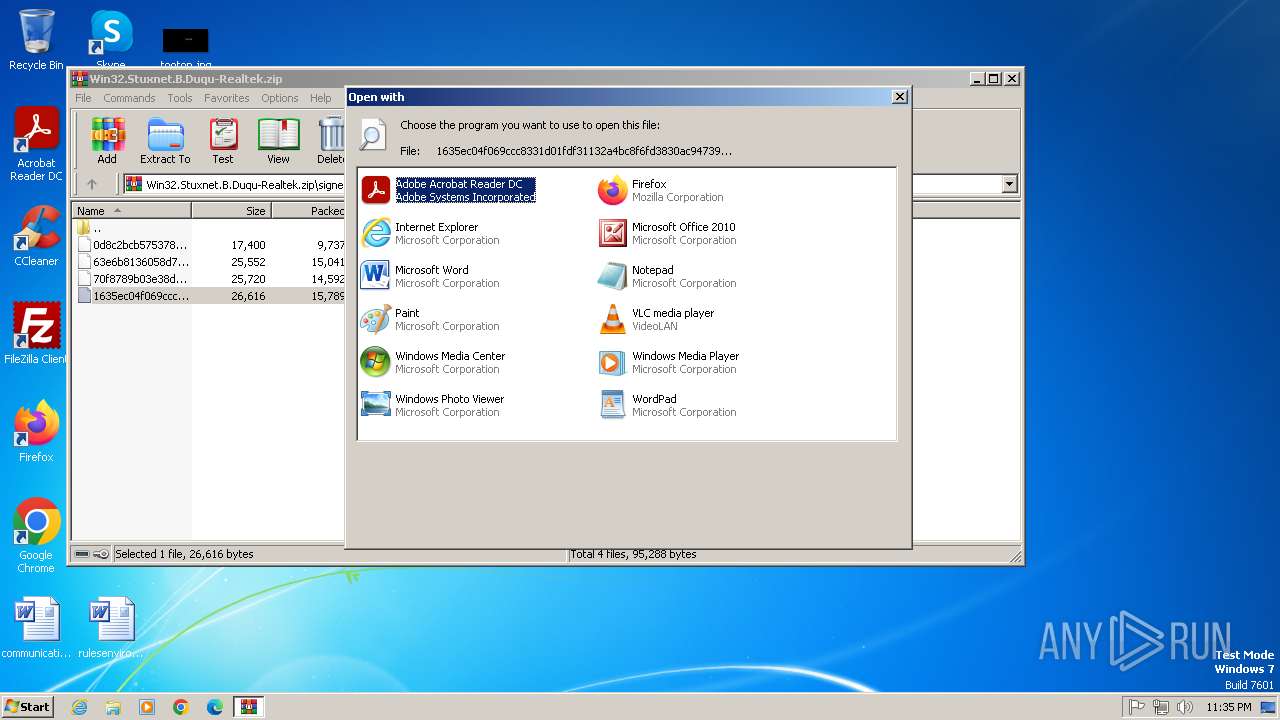Image resolution: width=1280 pixels, height=720 pixels.
Task: Open Acrobat Reader DC desktop shortcut
Action: [x=36, y=145]
